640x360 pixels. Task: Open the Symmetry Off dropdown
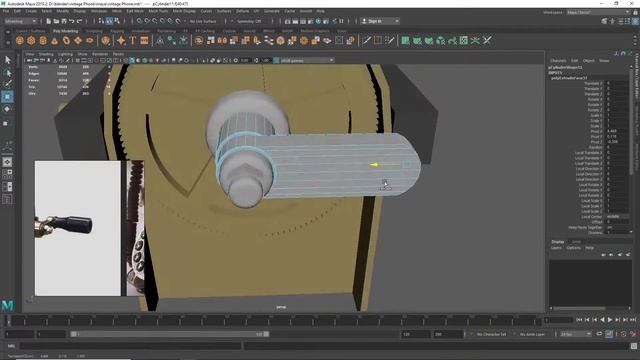(x=249, y=21)
